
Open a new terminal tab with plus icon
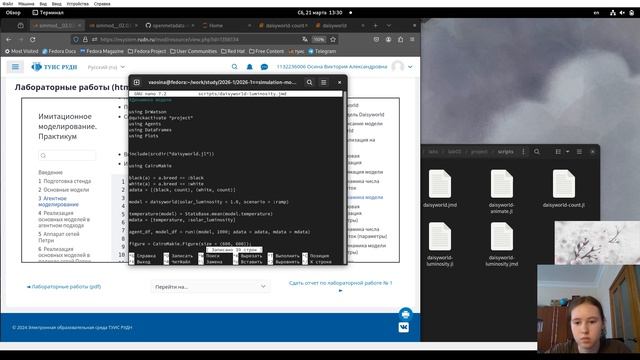[137, 82]
